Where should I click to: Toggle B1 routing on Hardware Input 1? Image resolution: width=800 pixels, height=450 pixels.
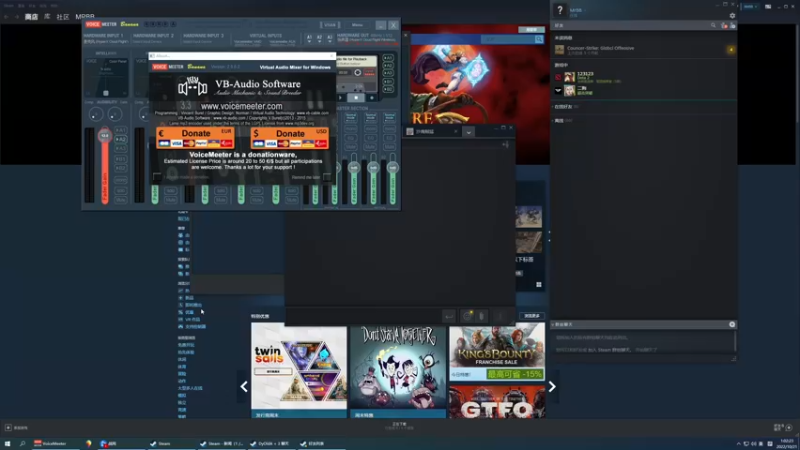click(x=120, y=159)
